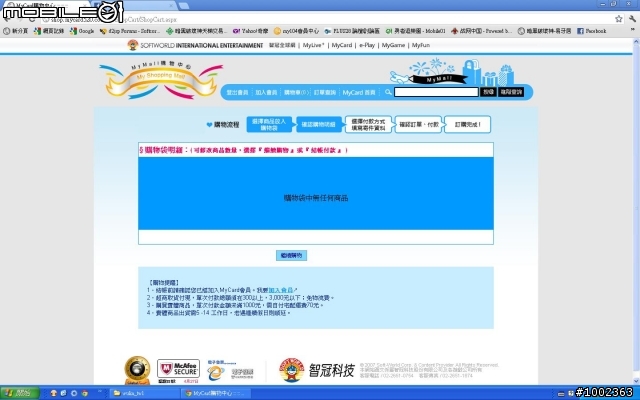Click the 訂購完成 shopping flow step
640x400 pixels.
[x=468, y=124]
